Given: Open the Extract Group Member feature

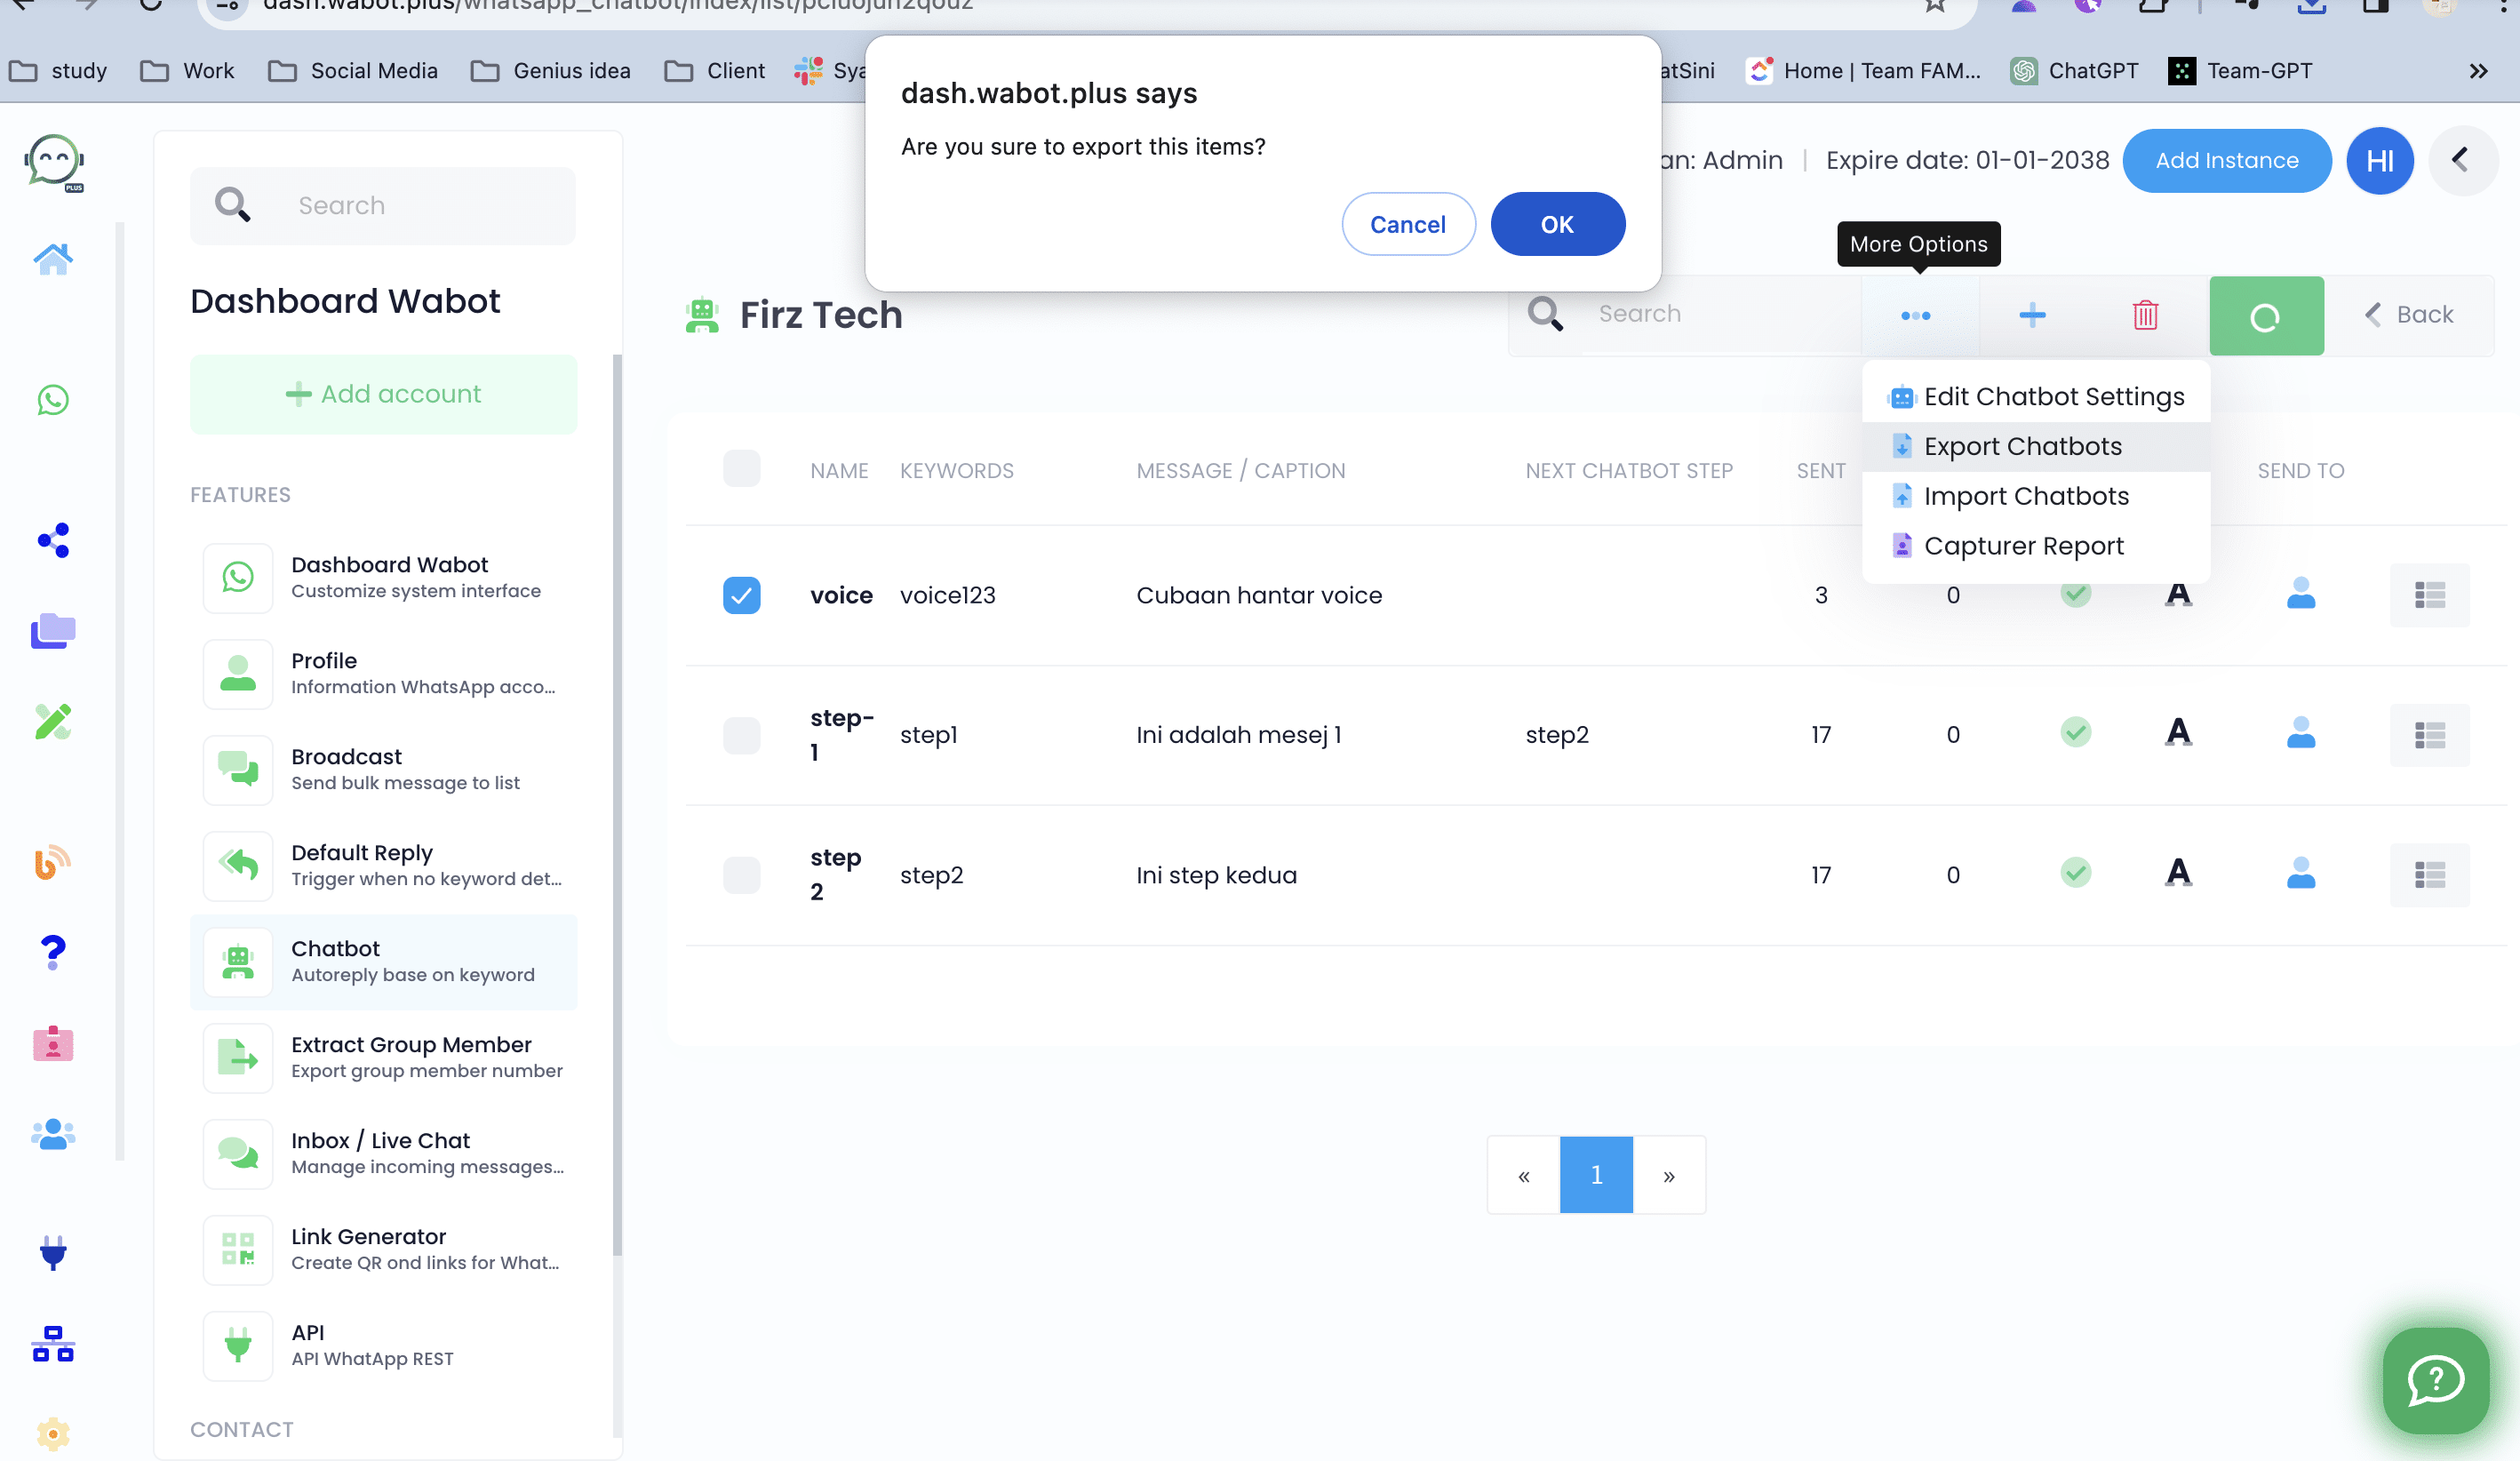Looking at the screenshot, I should coord(384,1058).
